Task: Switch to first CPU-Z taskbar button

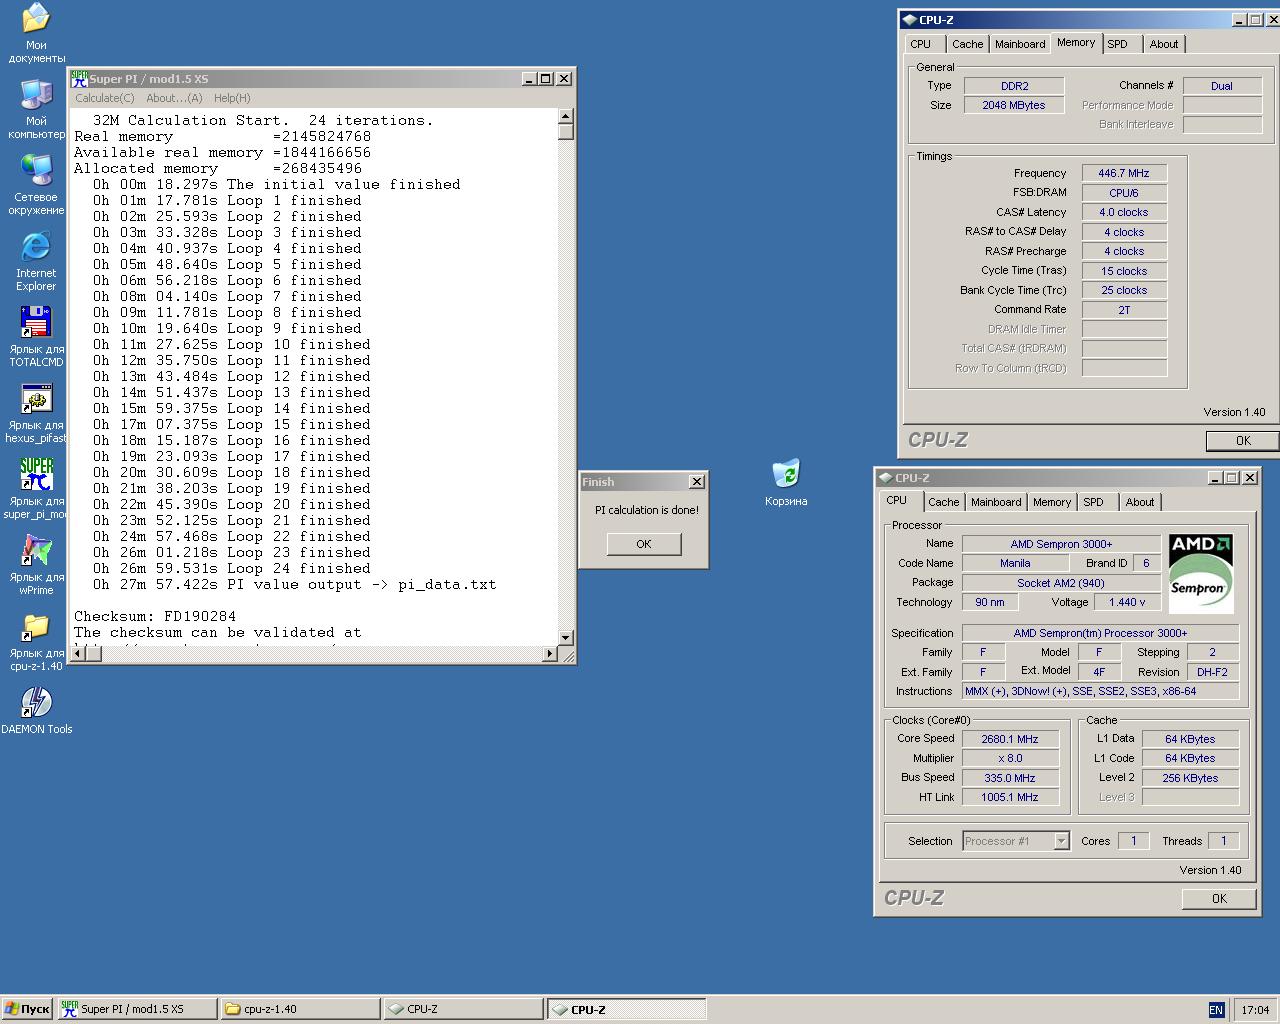Action: click(x=464, y=1009)
